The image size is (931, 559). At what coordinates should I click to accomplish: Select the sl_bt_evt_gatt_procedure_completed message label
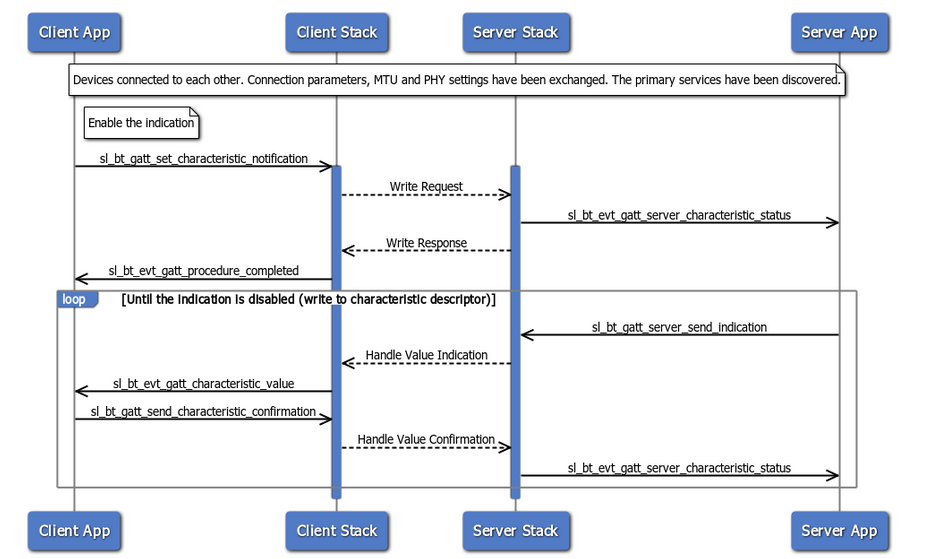click(203, 270)
